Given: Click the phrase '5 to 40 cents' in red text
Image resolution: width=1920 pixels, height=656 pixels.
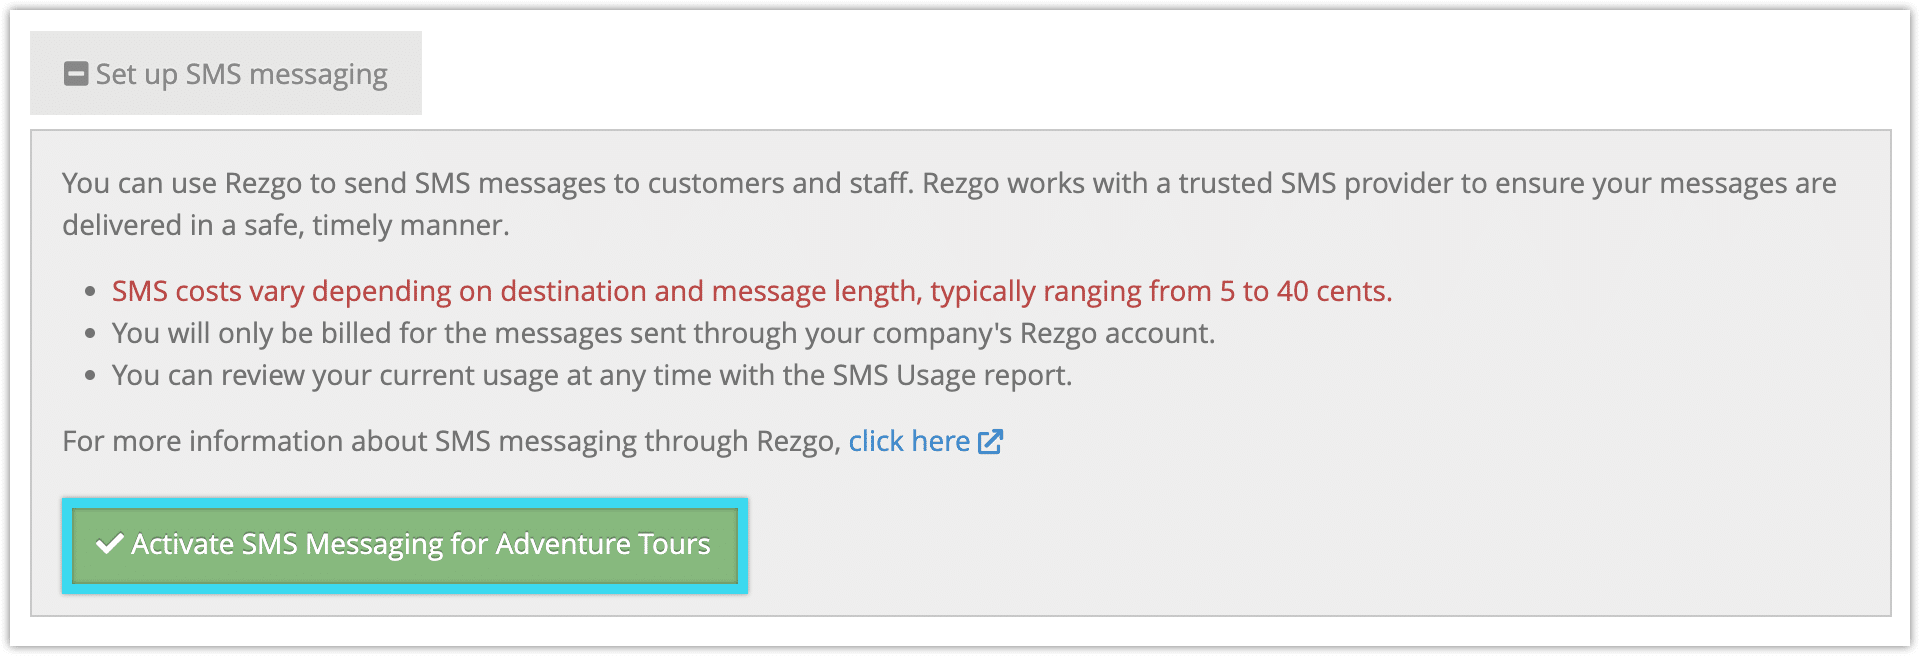Looking at the screenshot, I should 1306,291.
